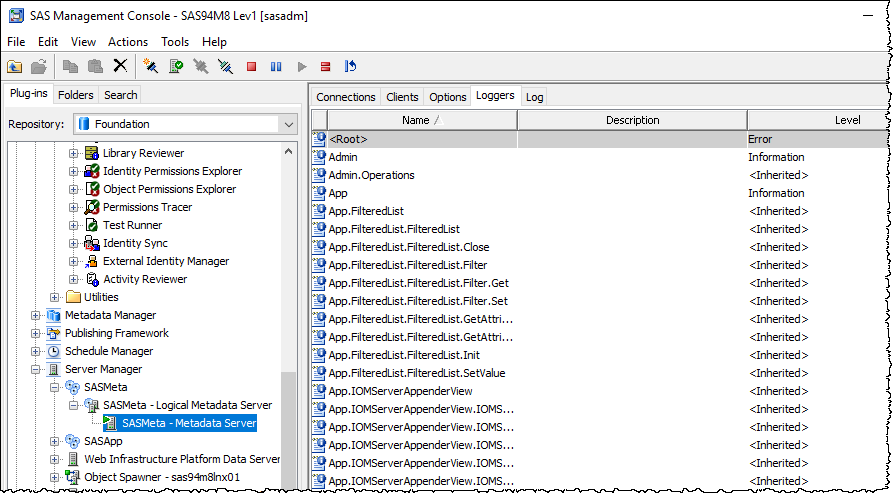
Task: Expand the Metadata Manager node
Action: coord(35,315)
